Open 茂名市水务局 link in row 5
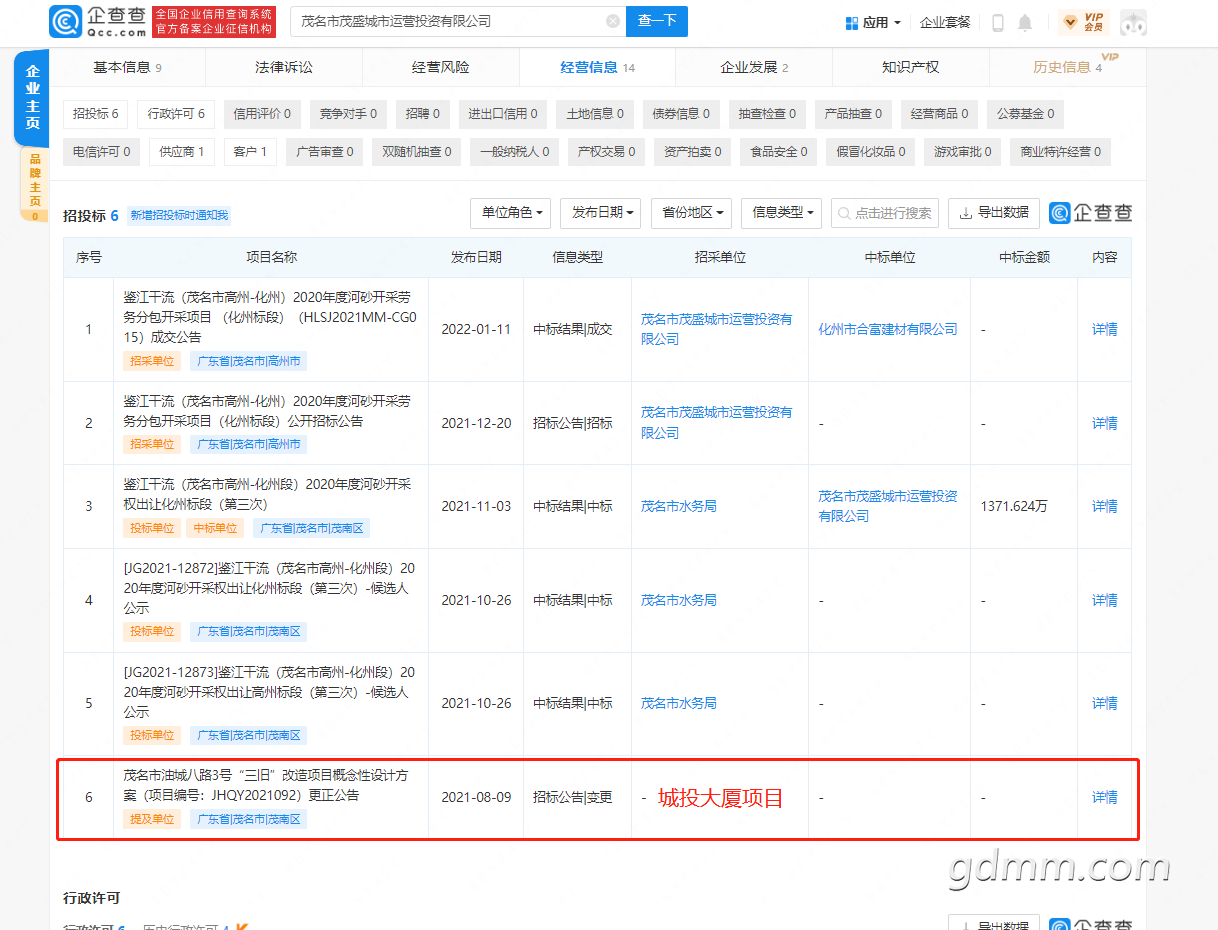The image size is (1218, 930). (679, 703)
